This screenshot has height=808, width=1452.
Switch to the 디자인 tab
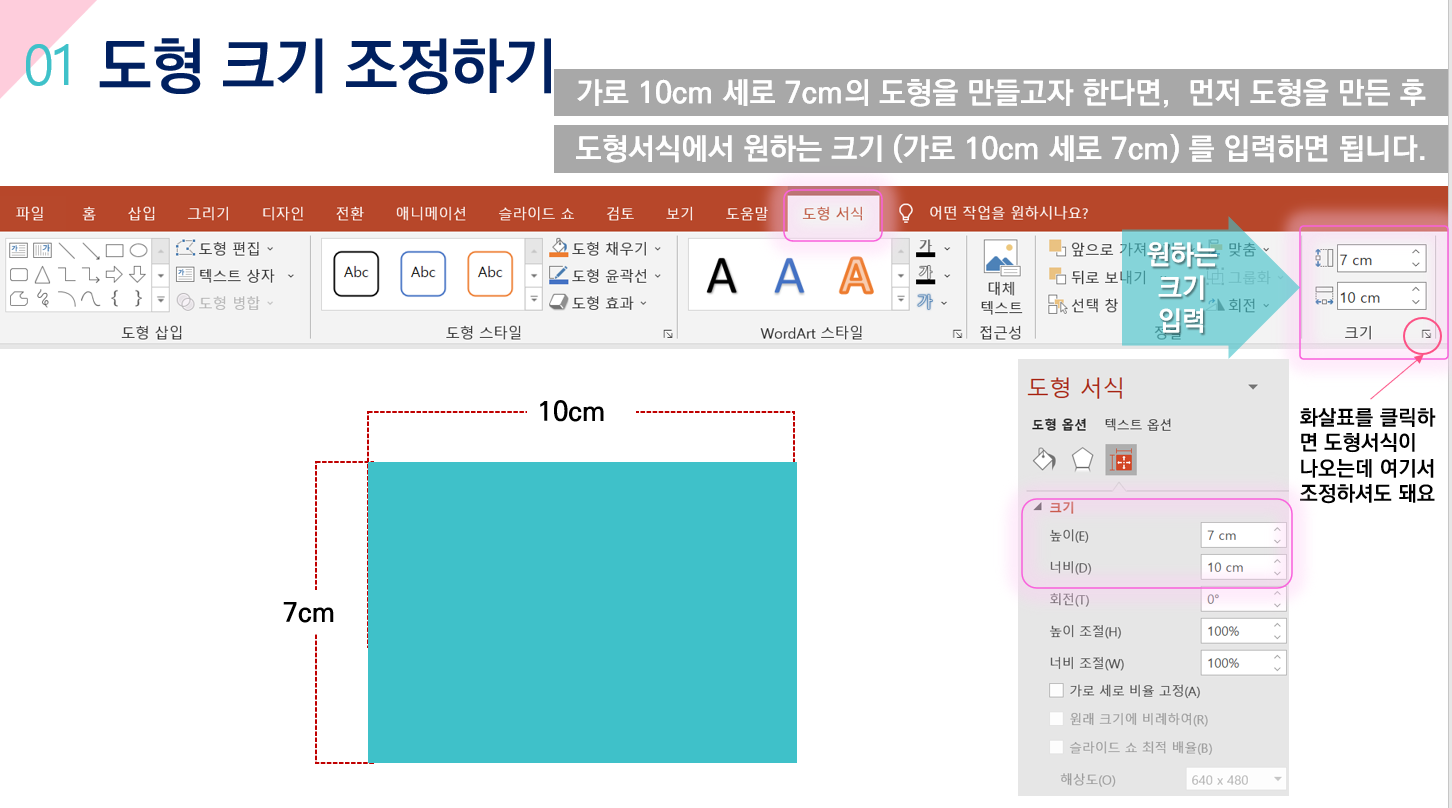283,213
